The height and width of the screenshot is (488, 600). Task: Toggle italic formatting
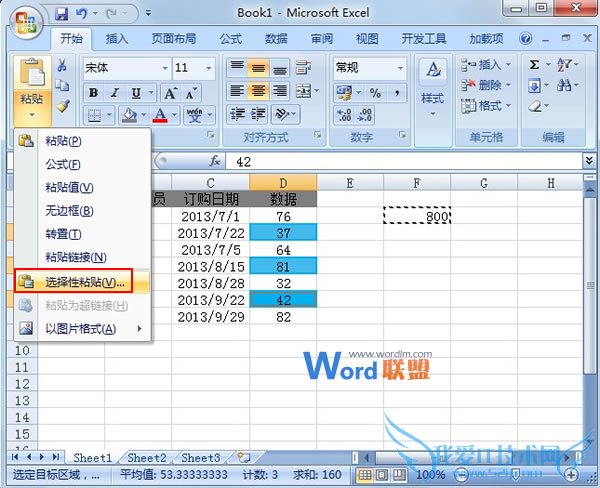pyautogui.click(x=114, y=93)
